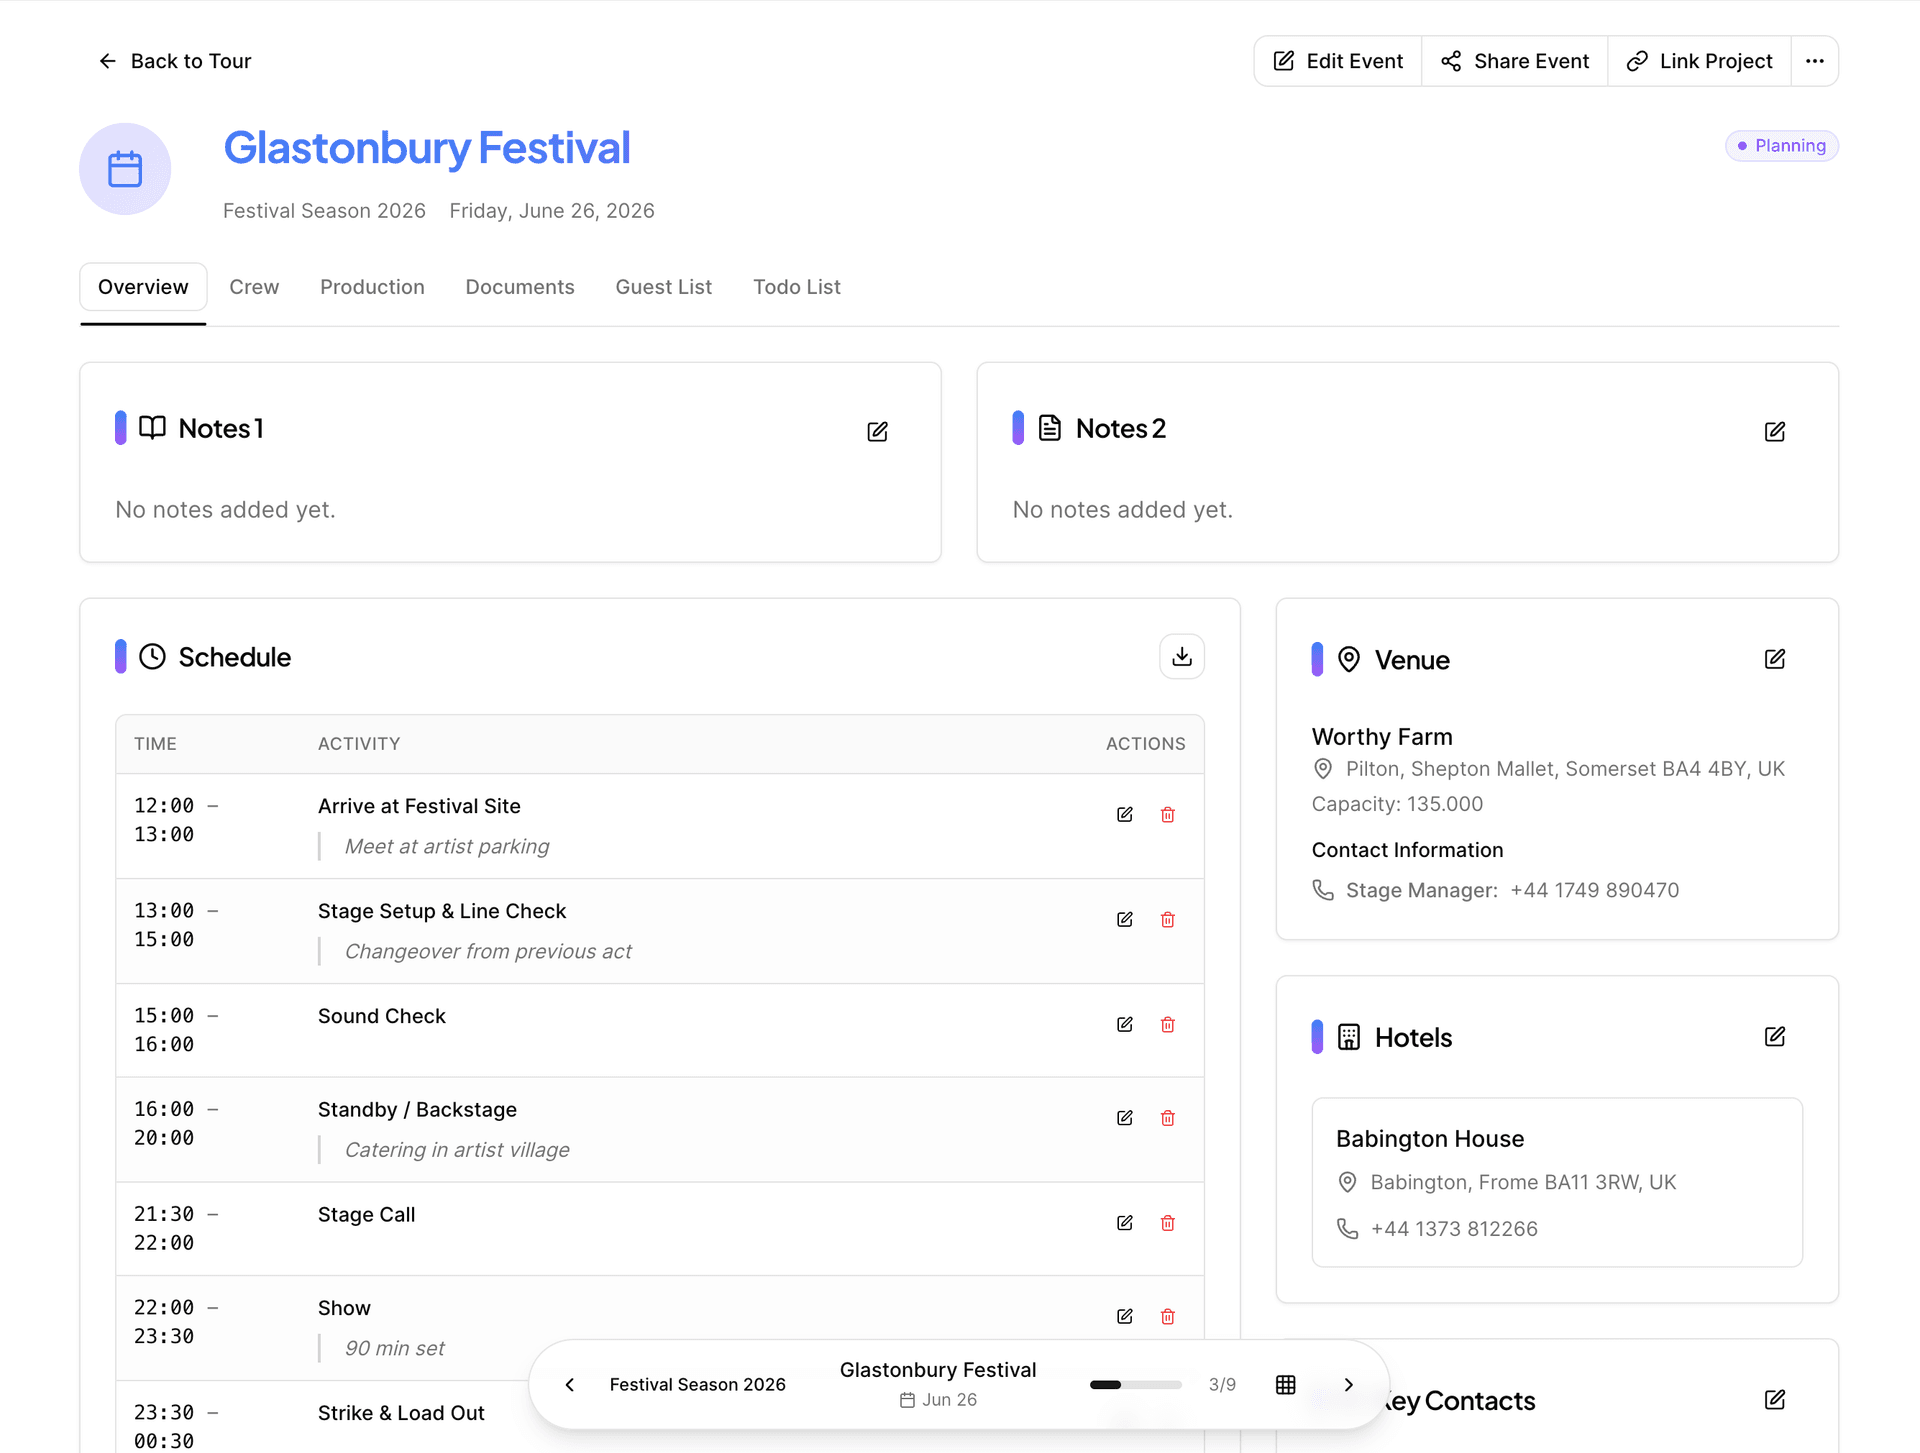Edit Venue details
Screen dimensions: 1920x1453
click(x=1774, y=659)
